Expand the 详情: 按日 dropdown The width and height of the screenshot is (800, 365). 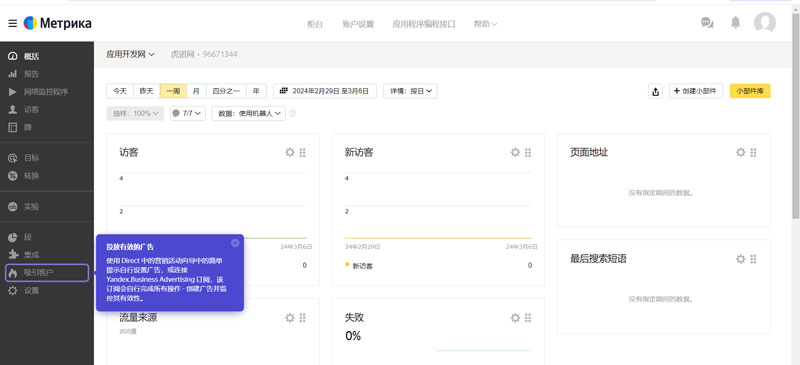point(410,91)
